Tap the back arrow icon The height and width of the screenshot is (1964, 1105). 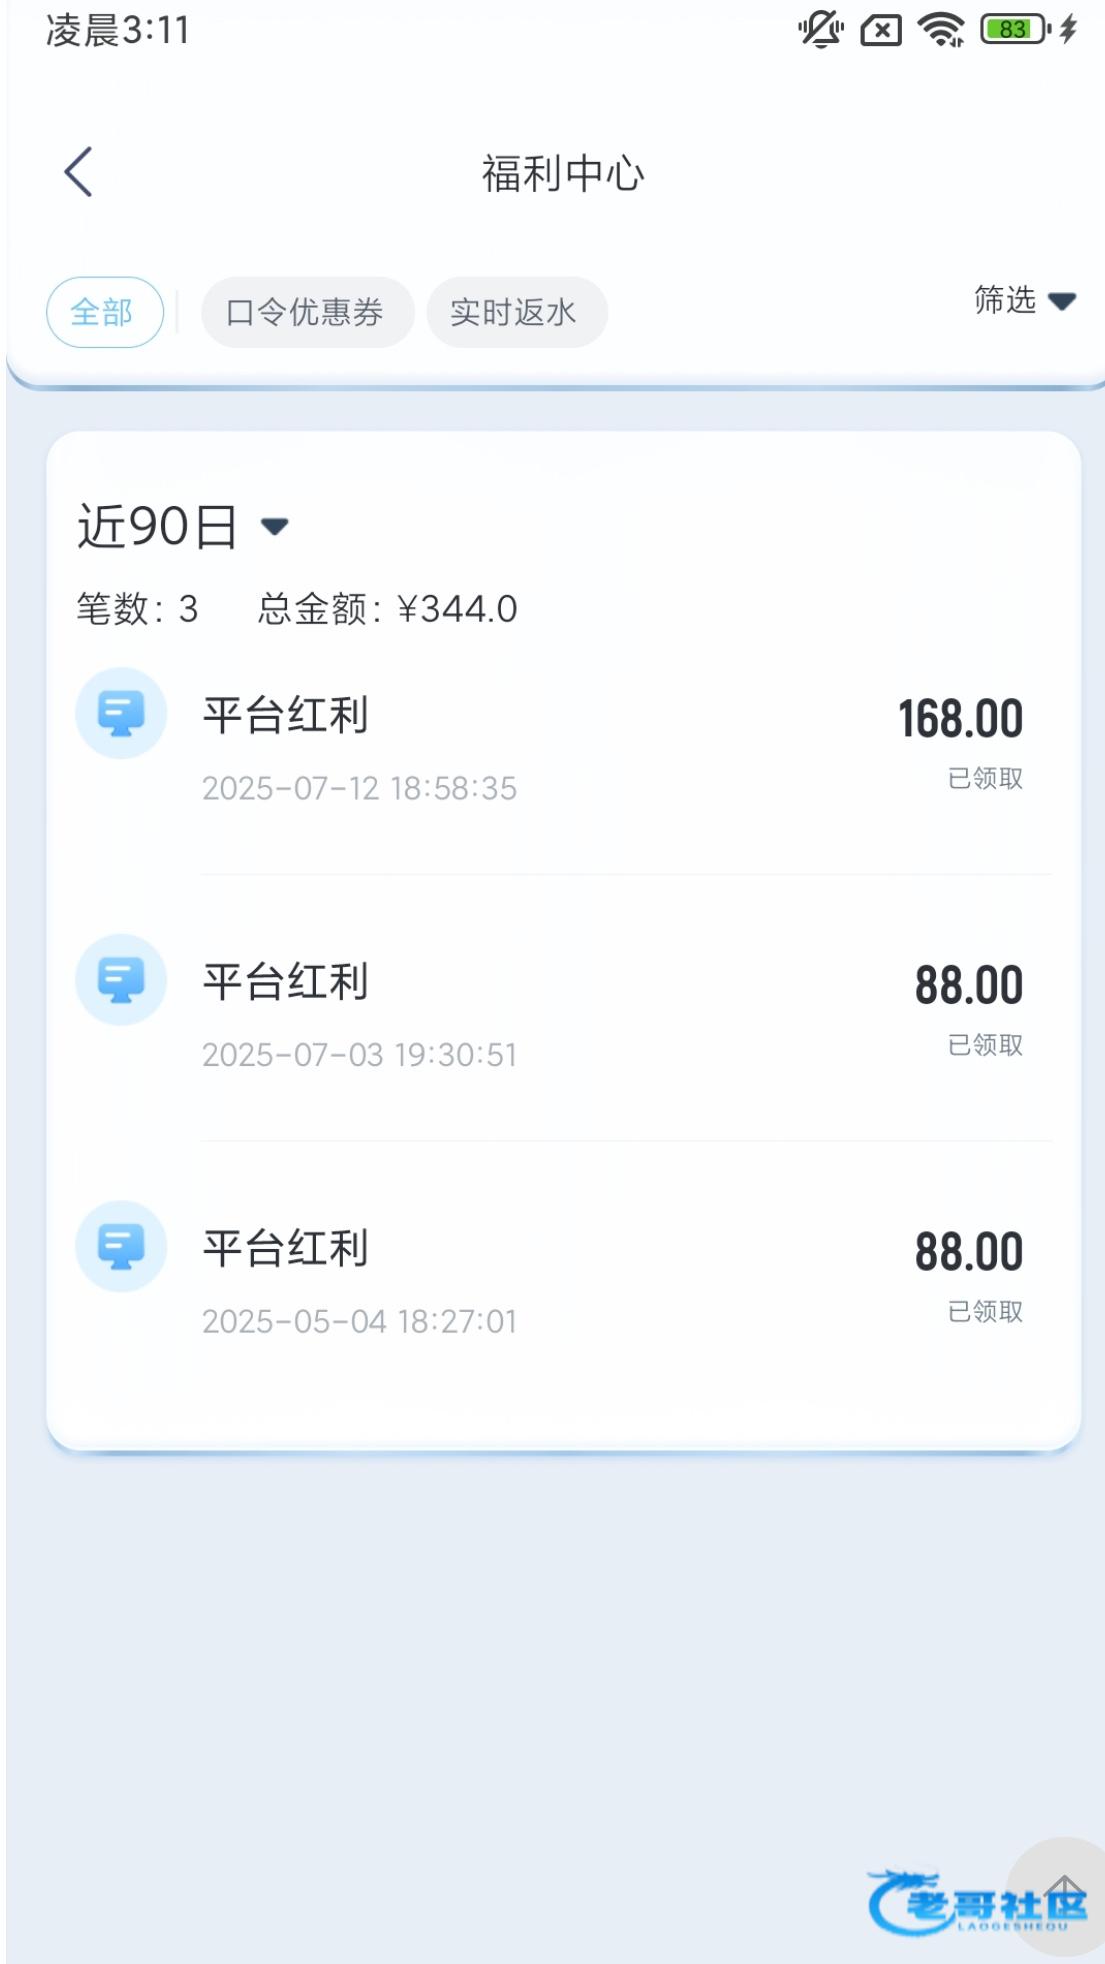click(79, 172)
